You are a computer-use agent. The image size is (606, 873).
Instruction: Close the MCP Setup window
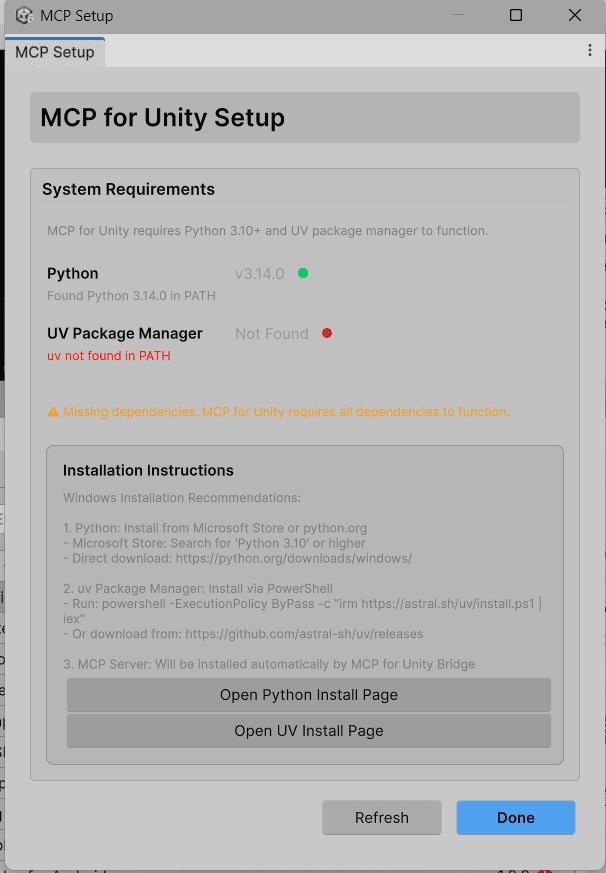point(575,16)
